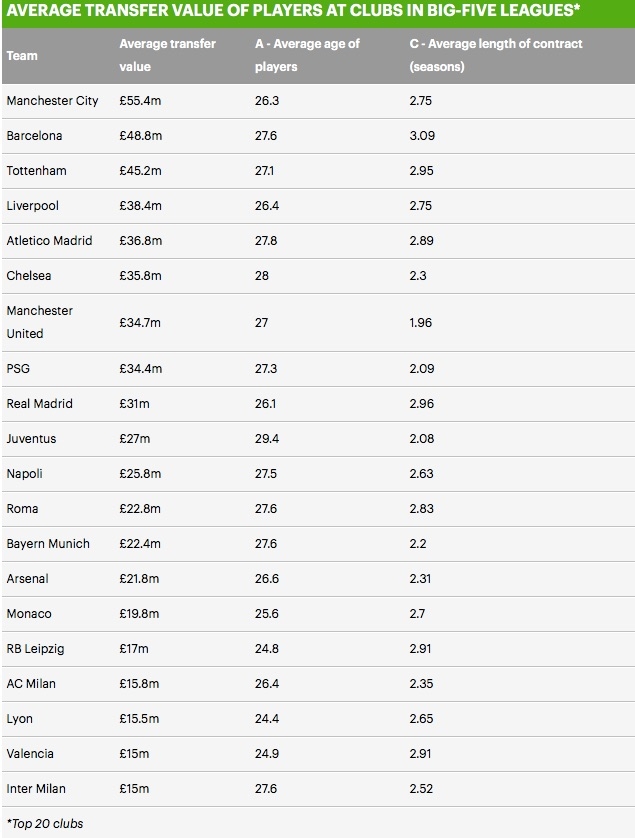Image resolution: width=635 pixels, height=838 pixels.
Task: Click Juventus average age 29.4
Action: [x=267, y=439]
